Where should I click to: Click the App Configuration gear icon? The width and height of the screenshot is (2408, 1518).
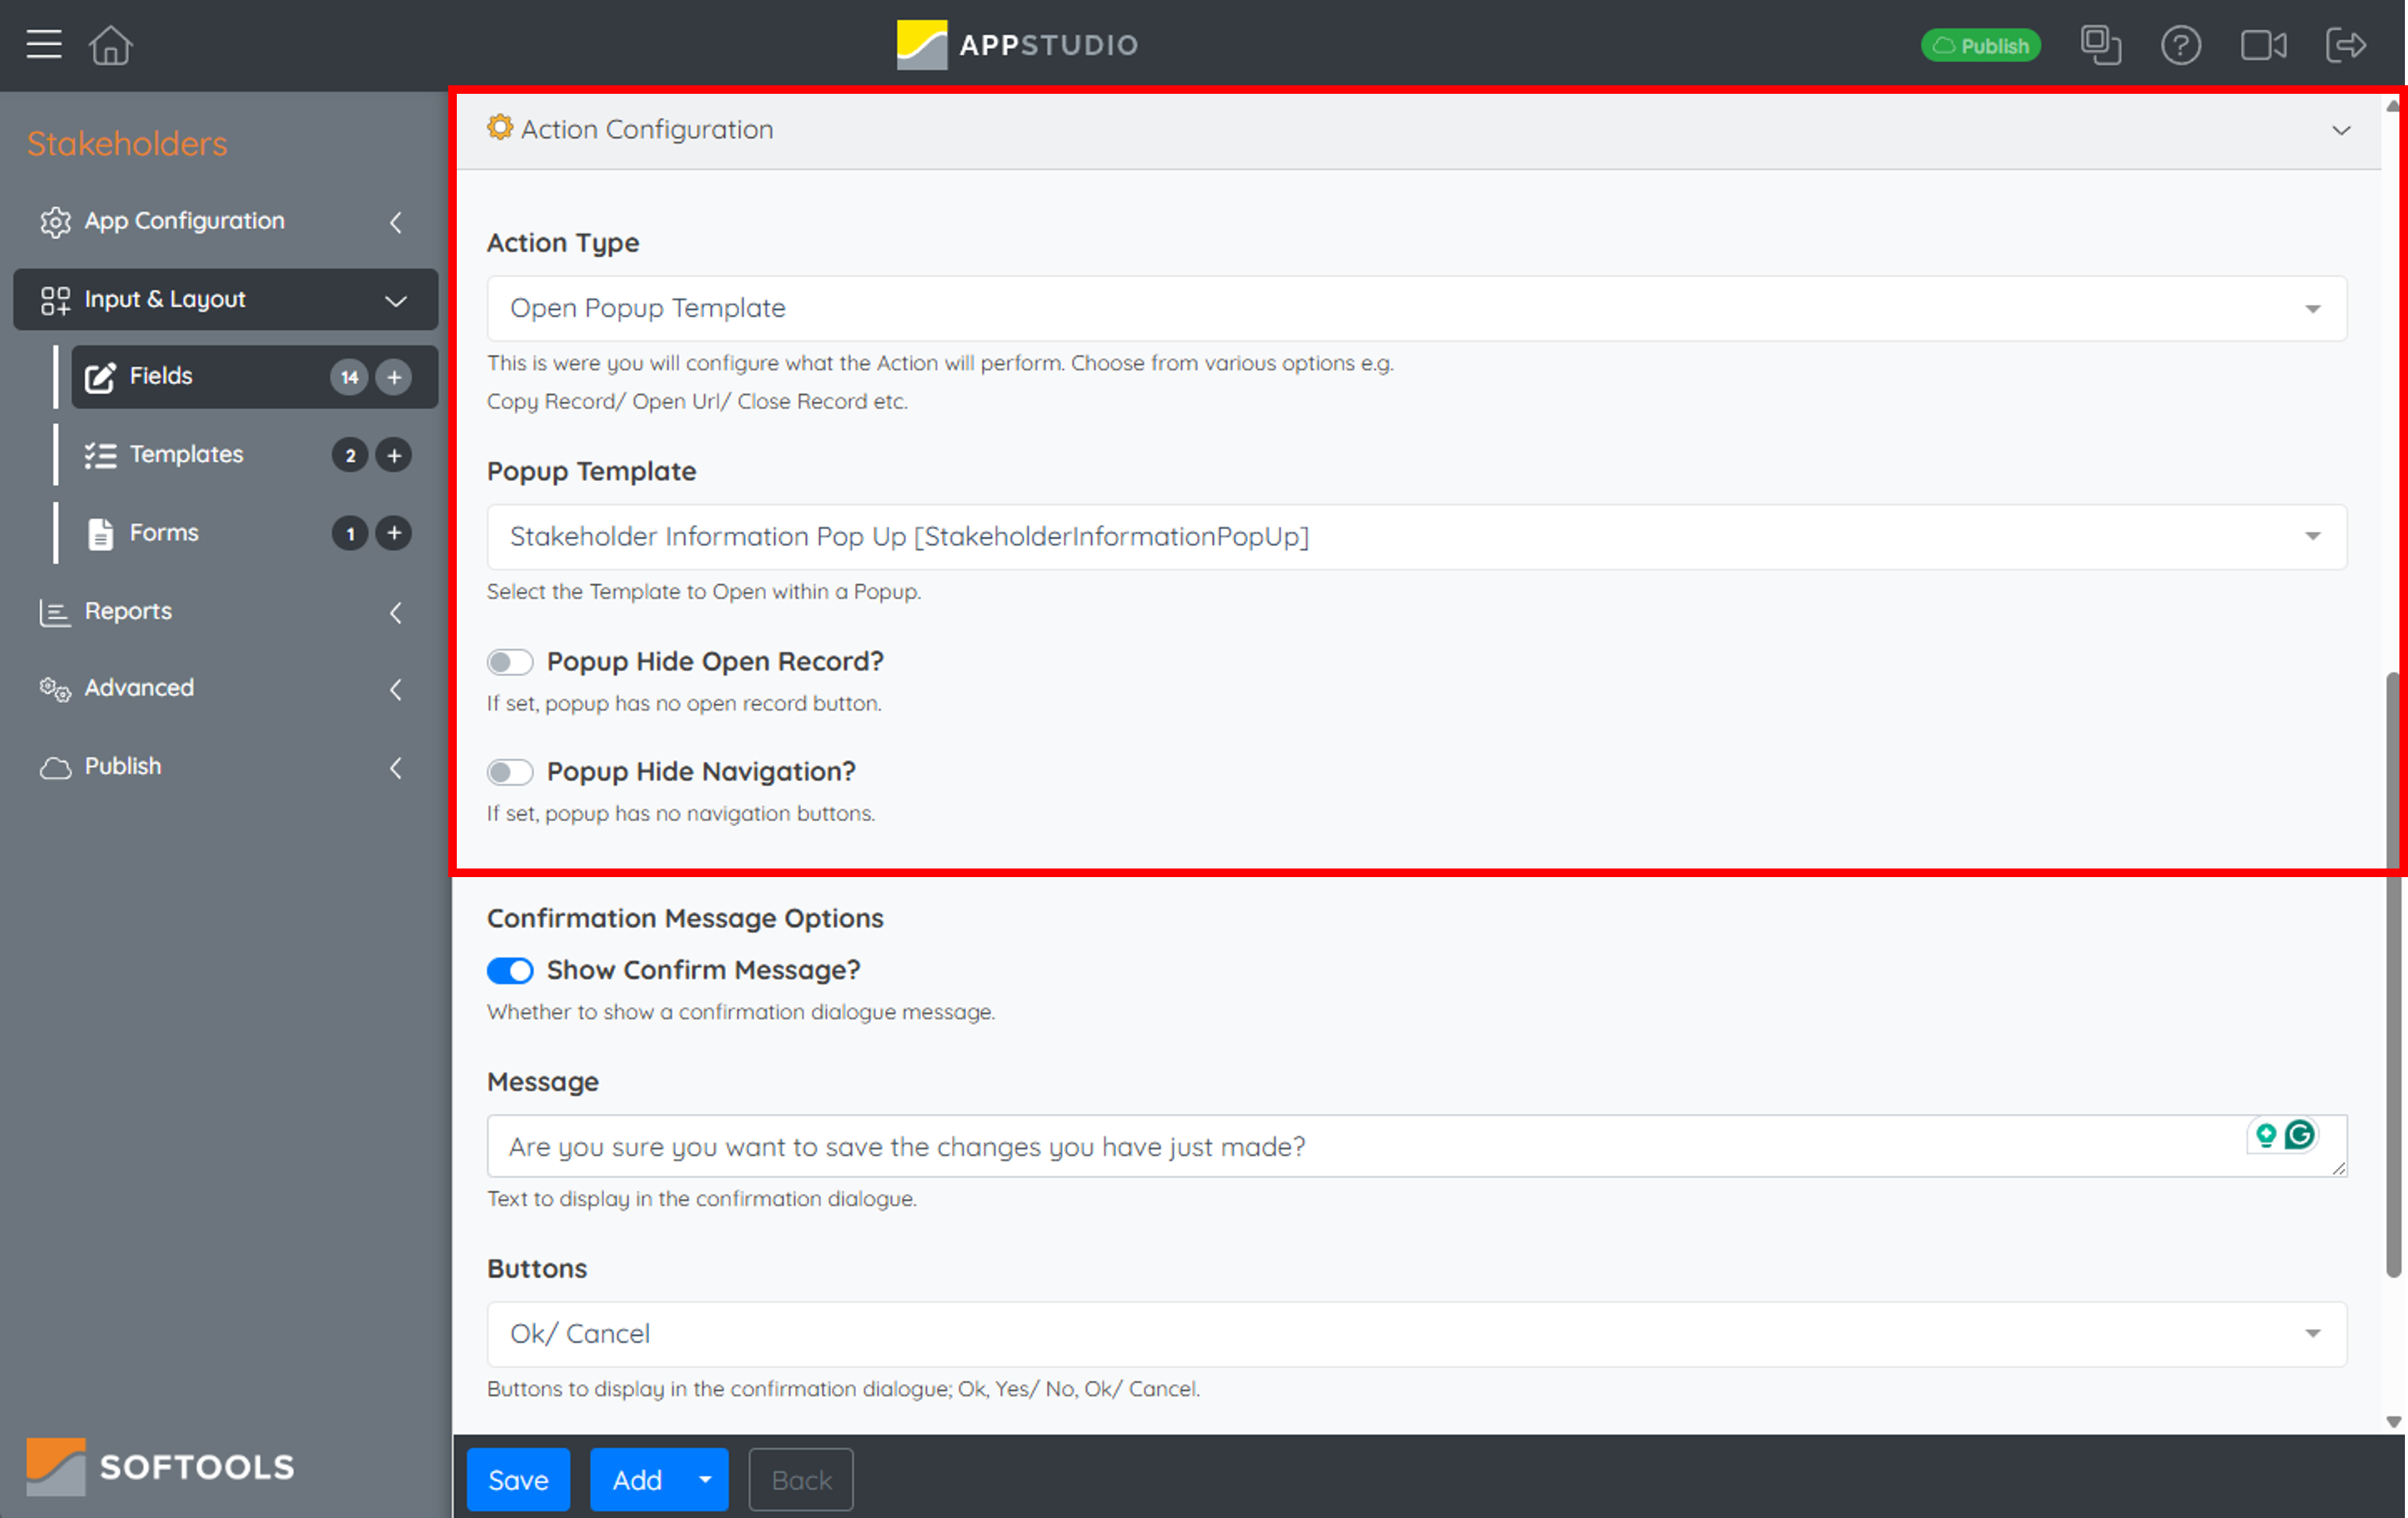(55, 222)
